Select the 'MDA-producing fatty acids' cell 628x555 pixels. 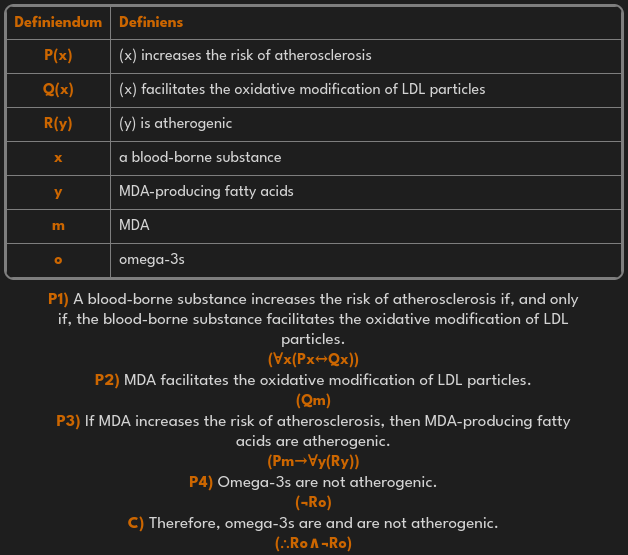click(x=206, y=191)
